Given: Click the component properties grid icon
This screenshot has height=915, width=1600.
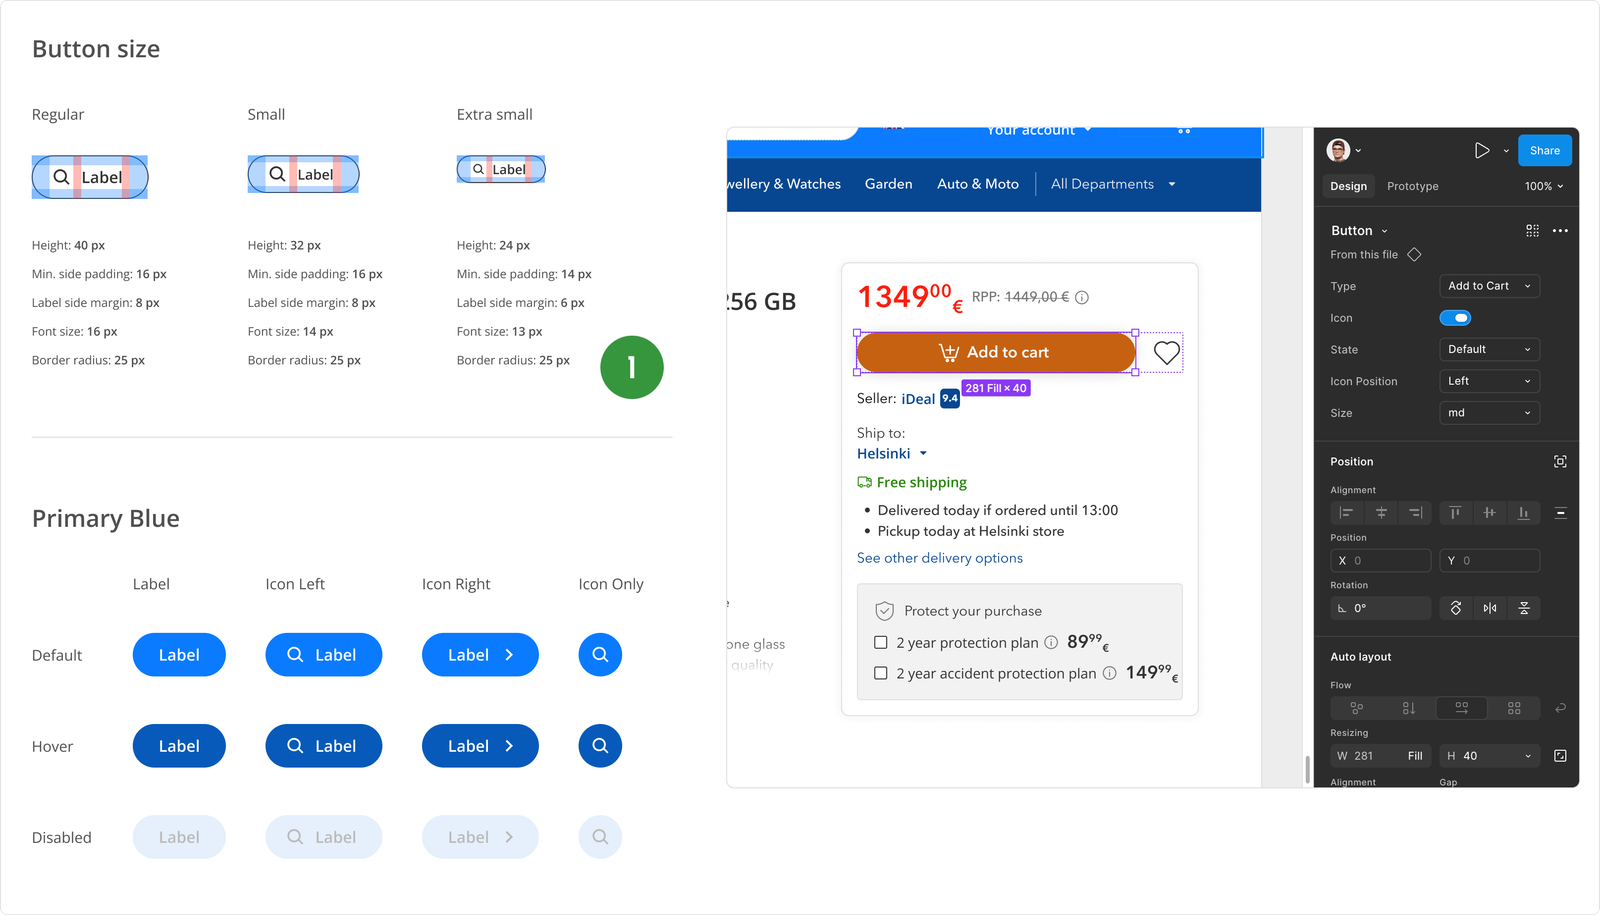Looking at the screenshot, I should 1532,230.
